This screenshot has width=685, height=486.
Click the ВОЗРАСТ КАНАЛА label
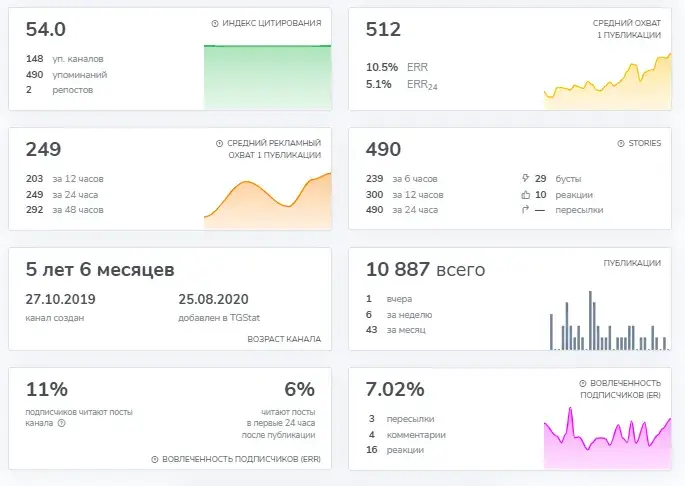(x=284, y=339)
